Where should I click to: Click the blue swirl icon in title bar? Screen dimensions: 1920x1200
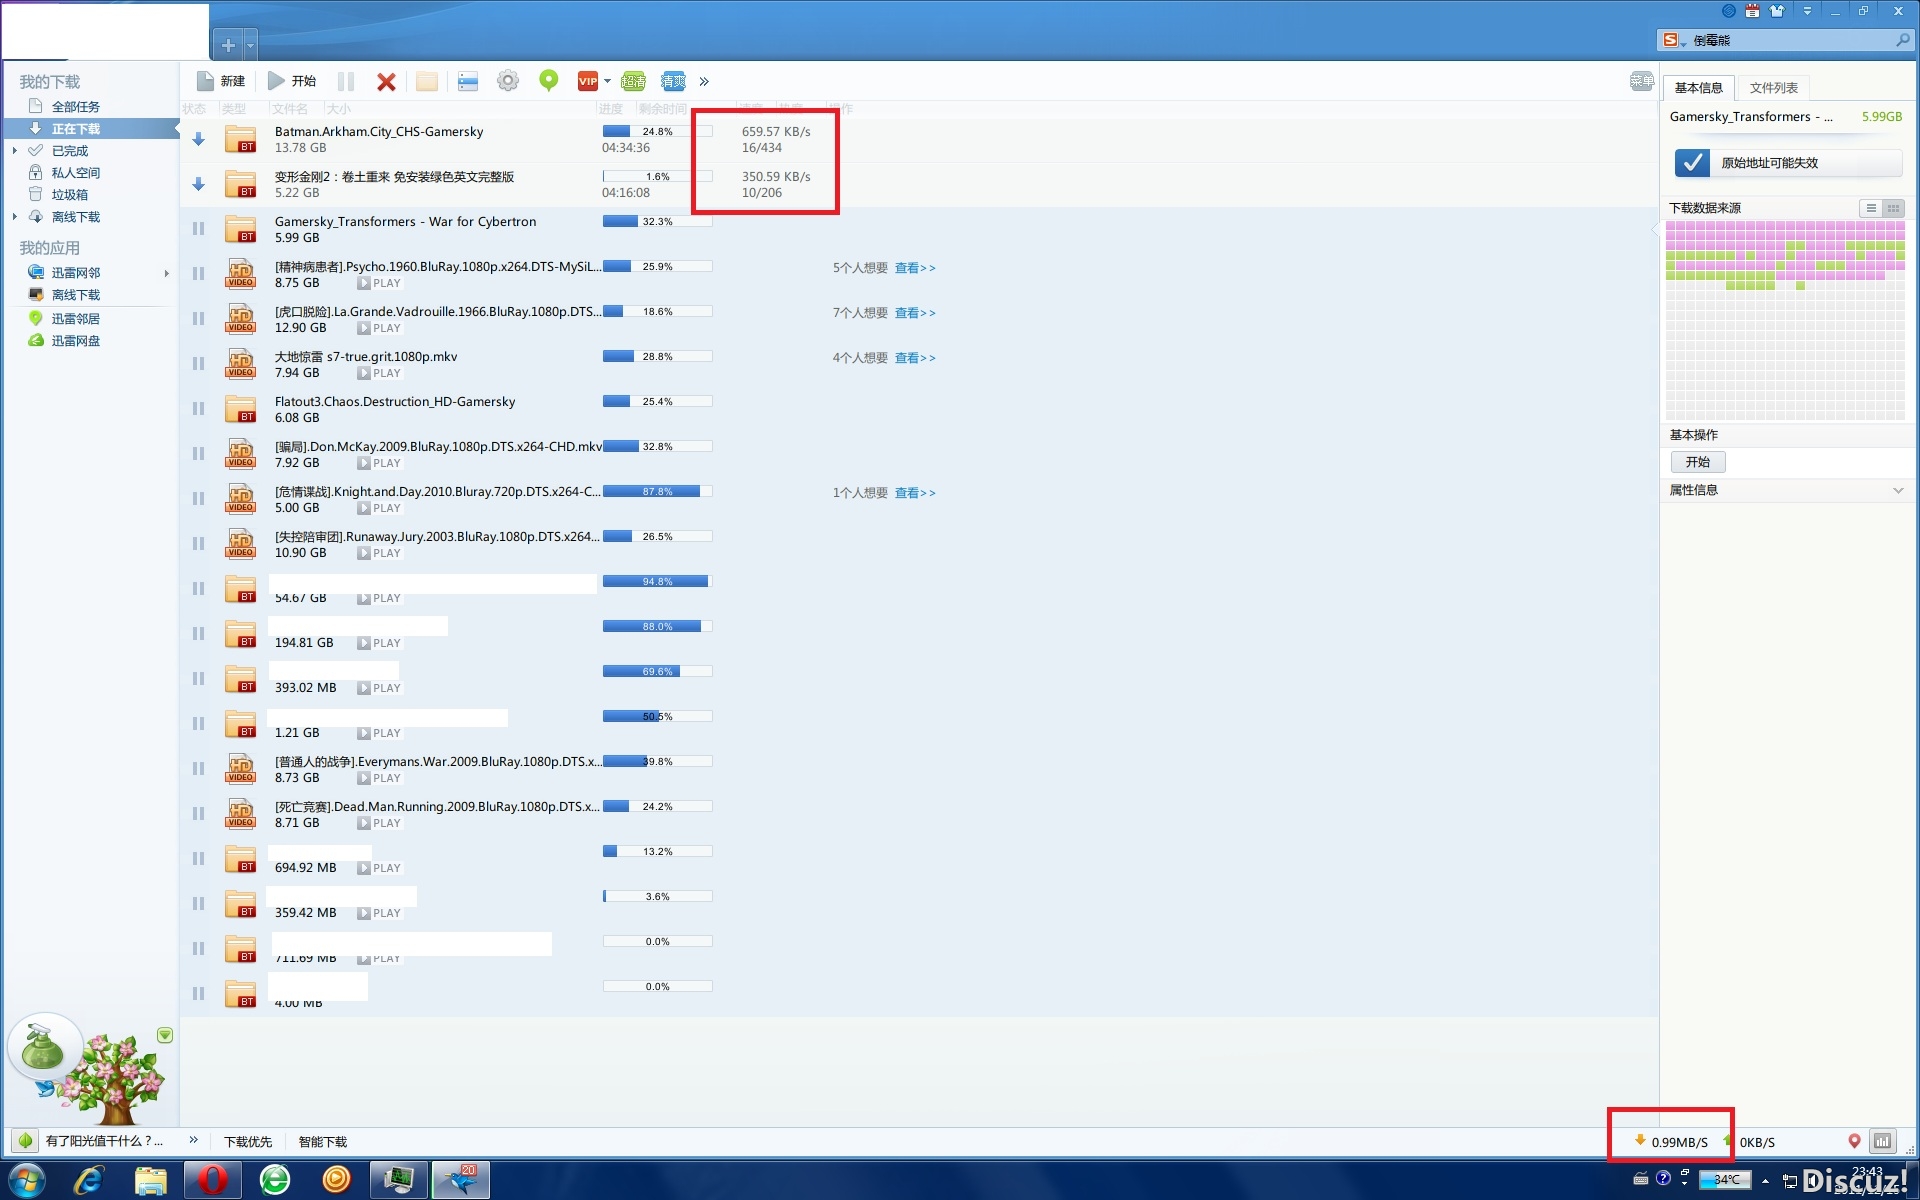point(1728,11)
